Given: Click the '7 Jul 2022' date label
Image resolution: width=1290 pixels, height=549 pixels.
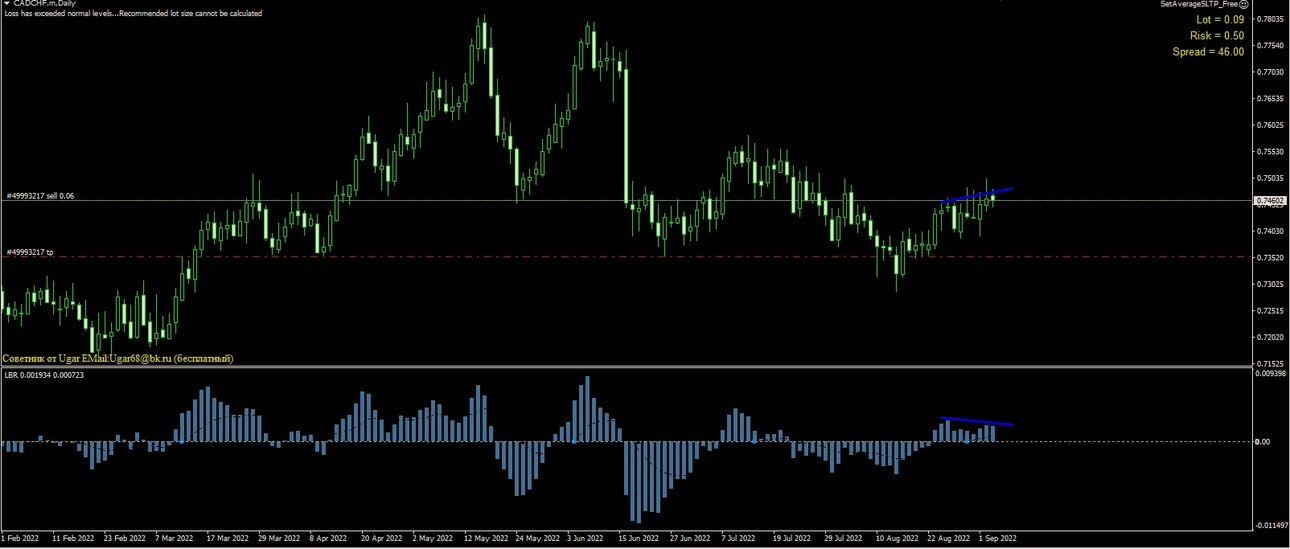Looking at the screenshot, I should 739,539.
